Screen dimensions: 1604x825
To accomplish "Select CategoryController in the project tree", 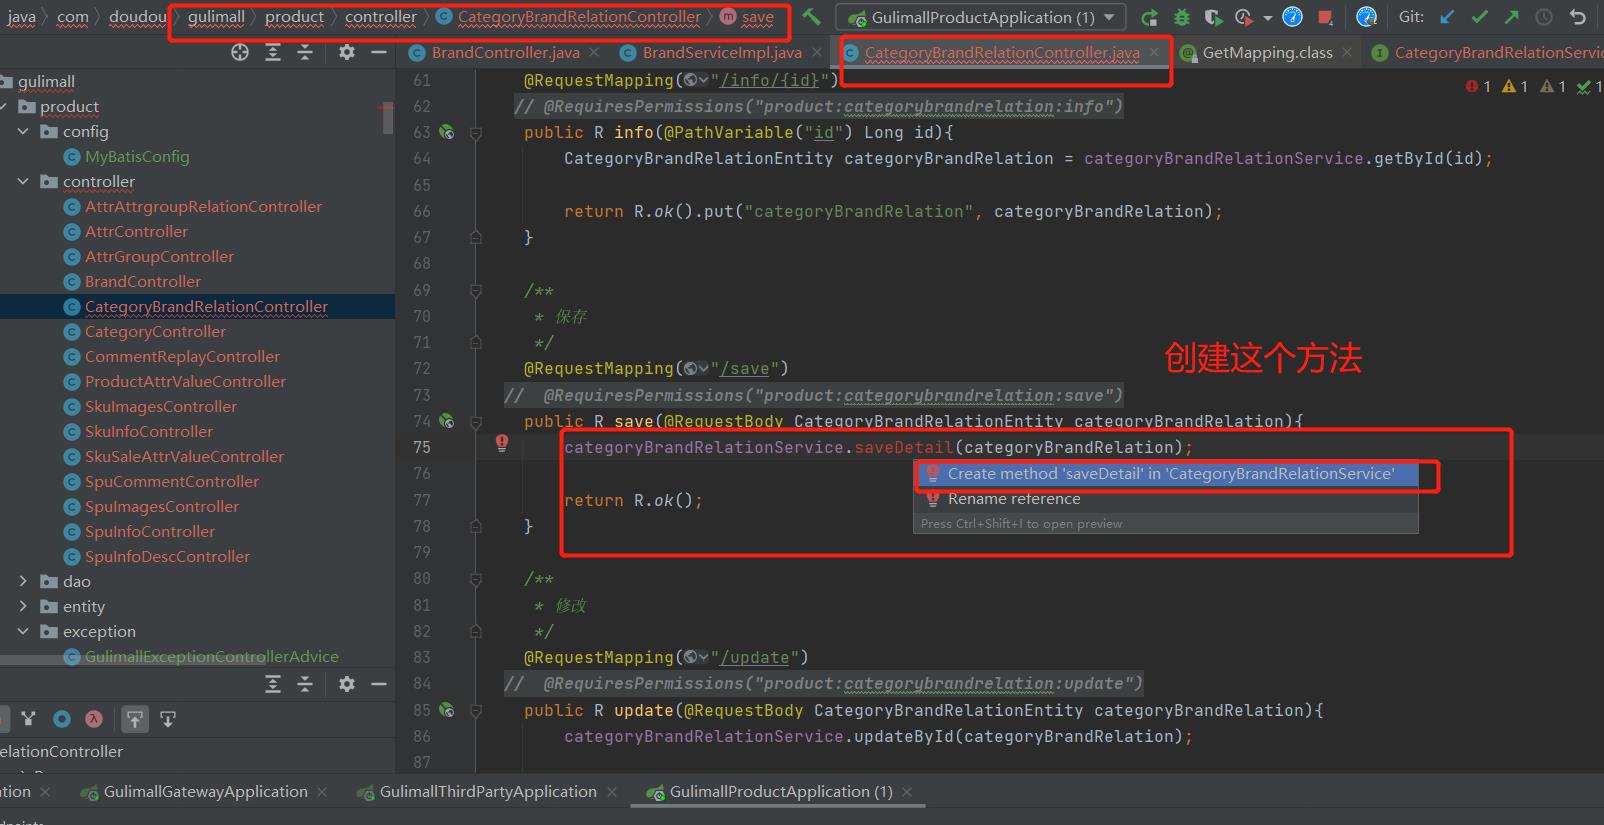I will coord(155,331).
